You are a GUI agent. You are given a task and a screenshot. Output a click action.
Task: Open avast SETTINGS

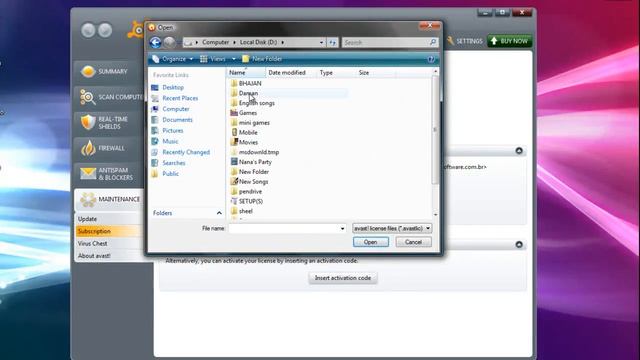(464, 41)
